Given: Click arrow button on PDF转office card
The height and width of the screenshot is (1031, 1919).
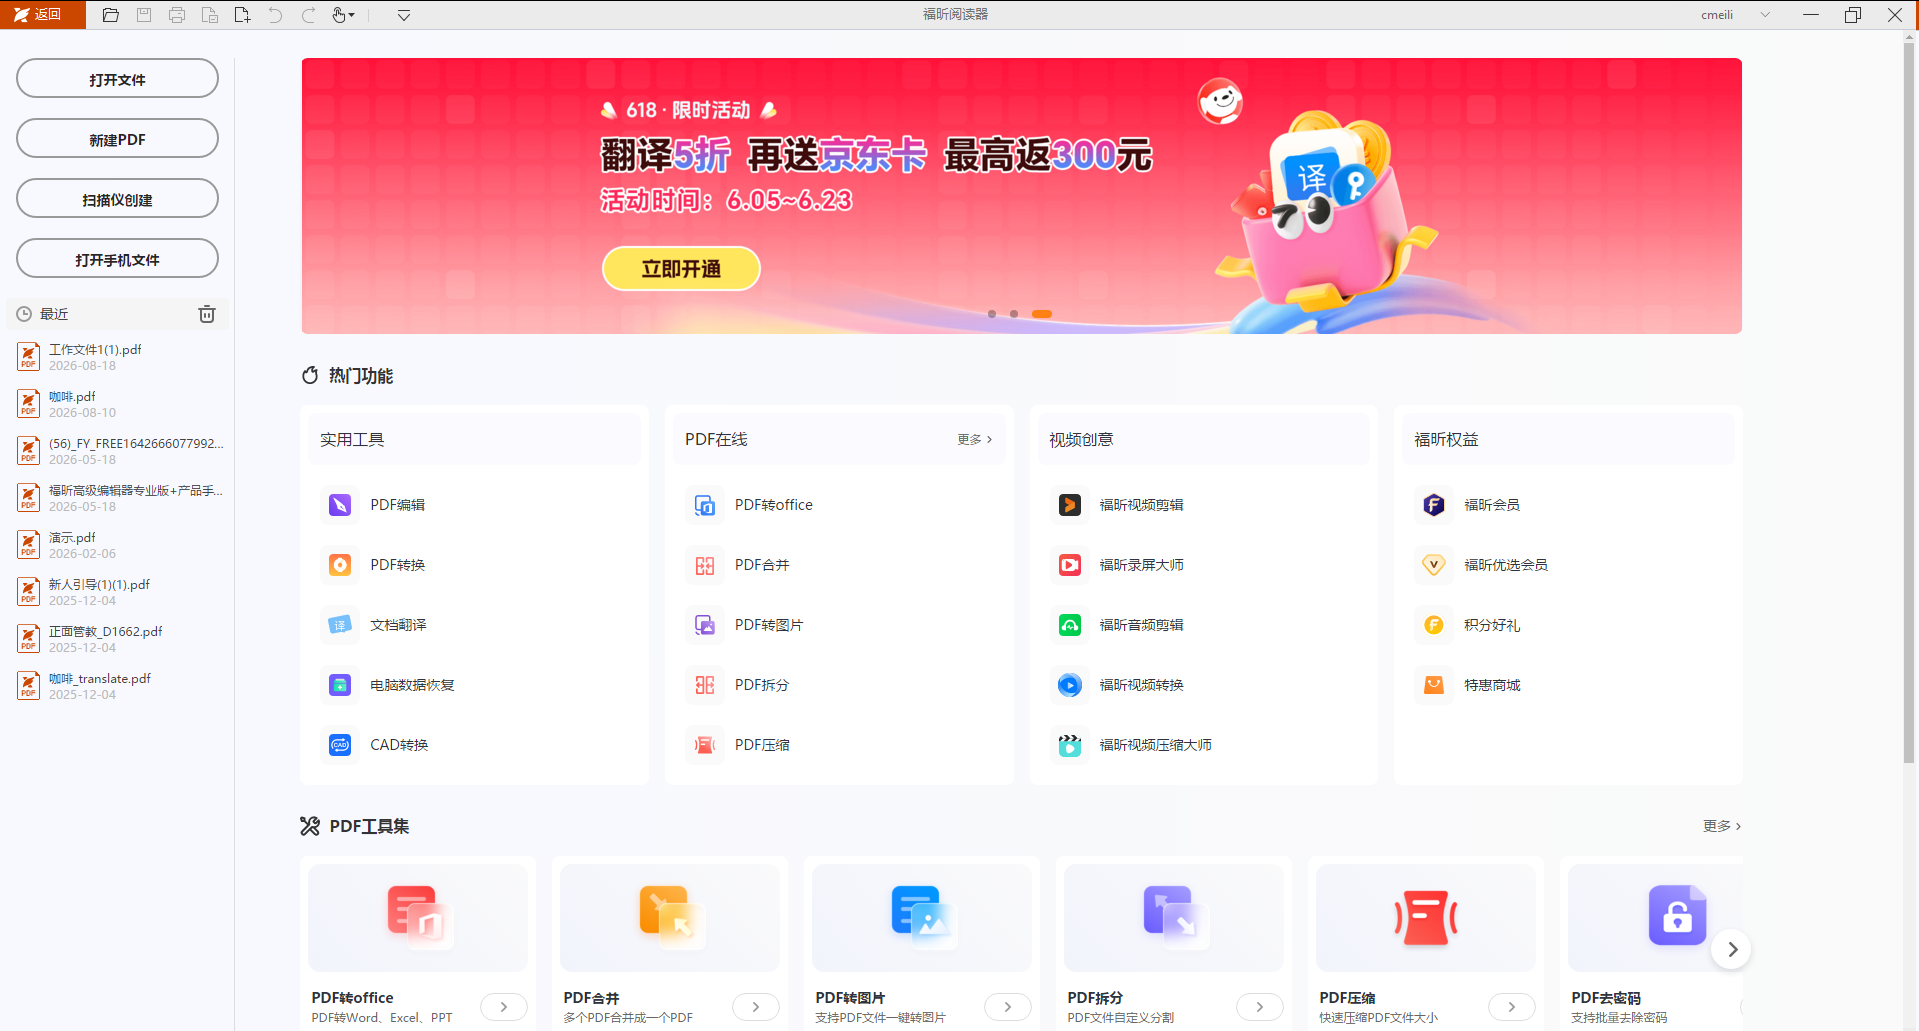Looking at the screenshot, I should (x=504, y=1007).
